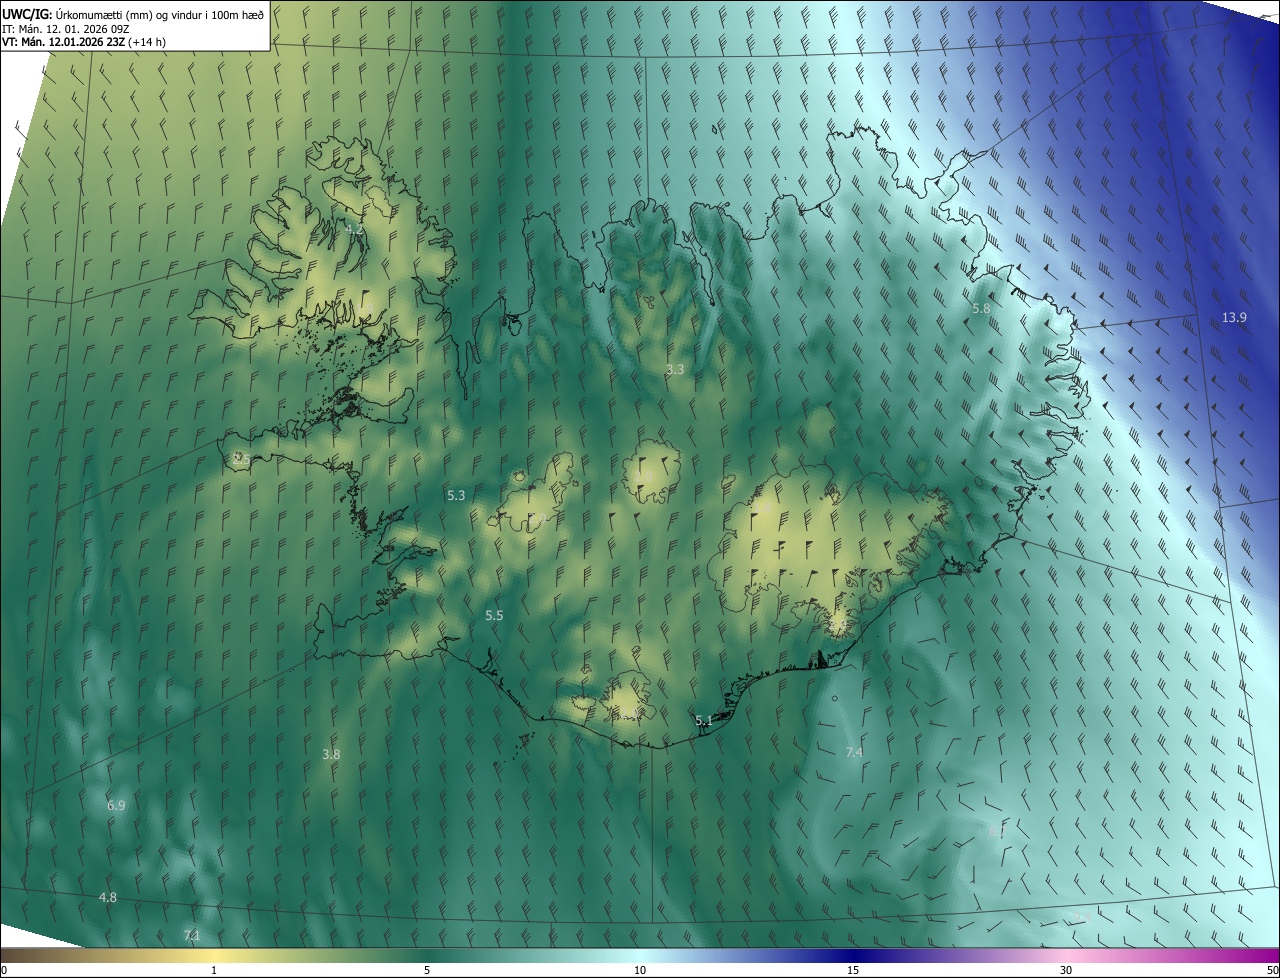The height and width of the screenshot is (978, 1280).
Task: Click the 'VT: Mán. 12.01.2026 23Z (+14 h)' line
Action: (83, 42)
